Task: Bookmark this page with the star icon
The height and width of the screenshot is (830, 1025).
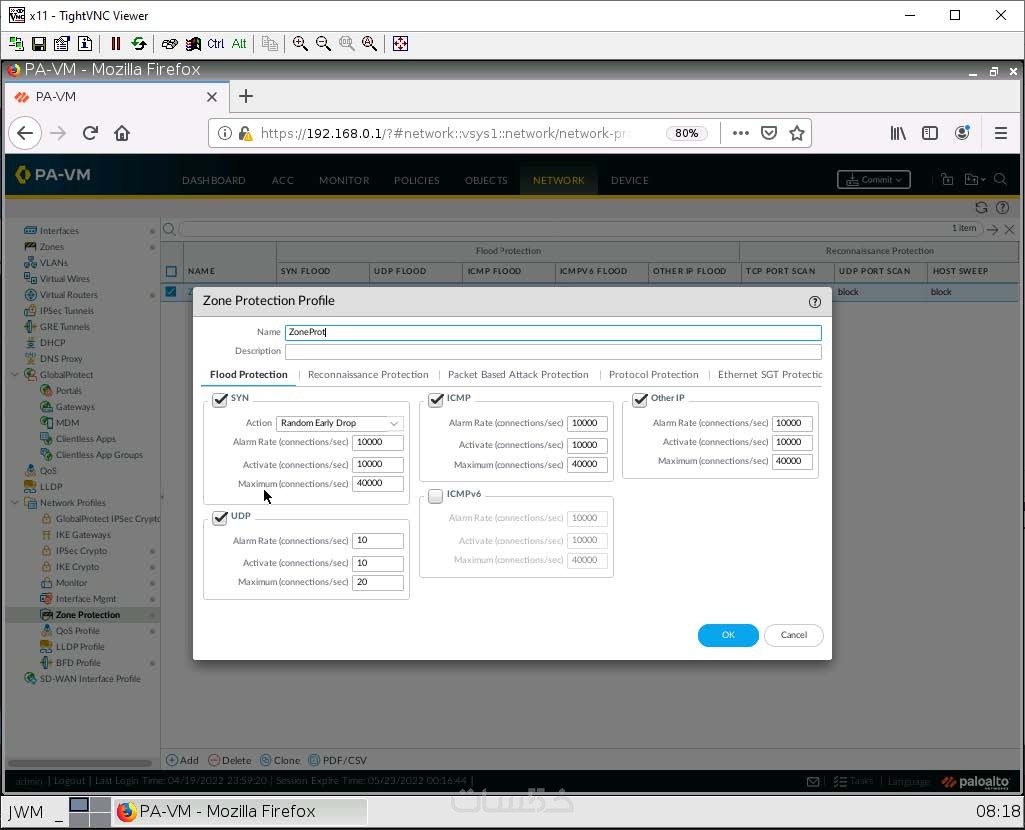Action: (x=796, y=133)
